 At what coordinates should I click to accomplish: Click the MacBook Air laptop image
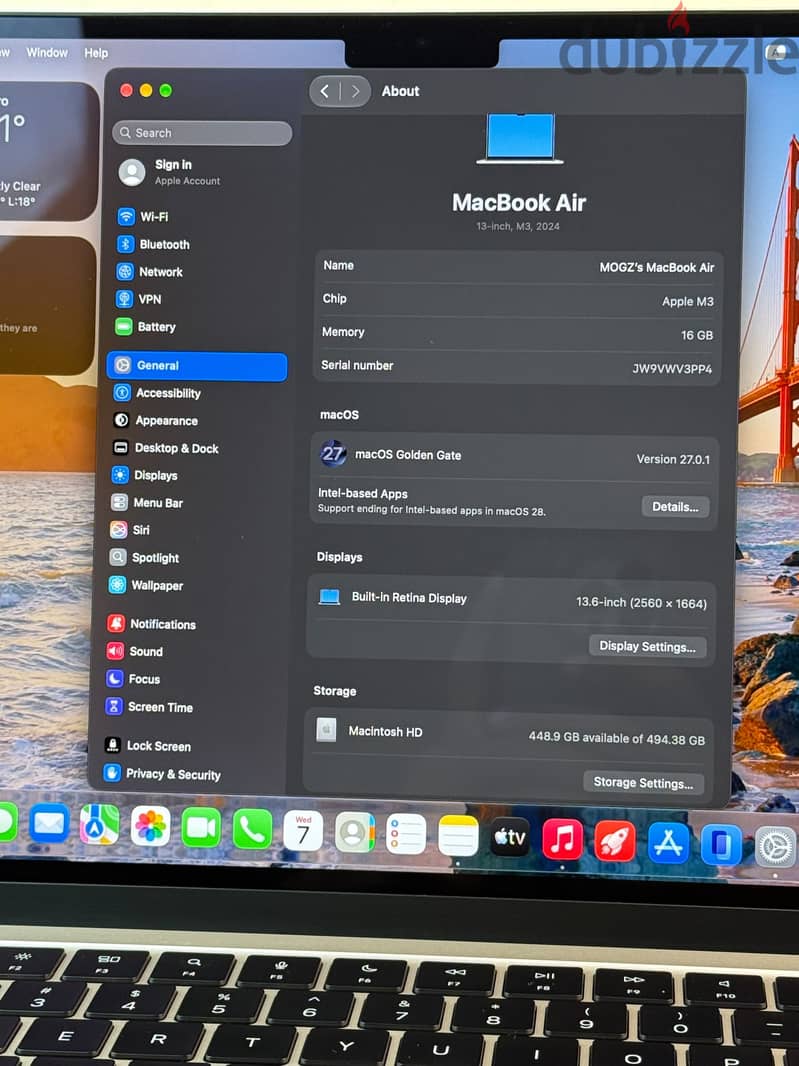520,139
